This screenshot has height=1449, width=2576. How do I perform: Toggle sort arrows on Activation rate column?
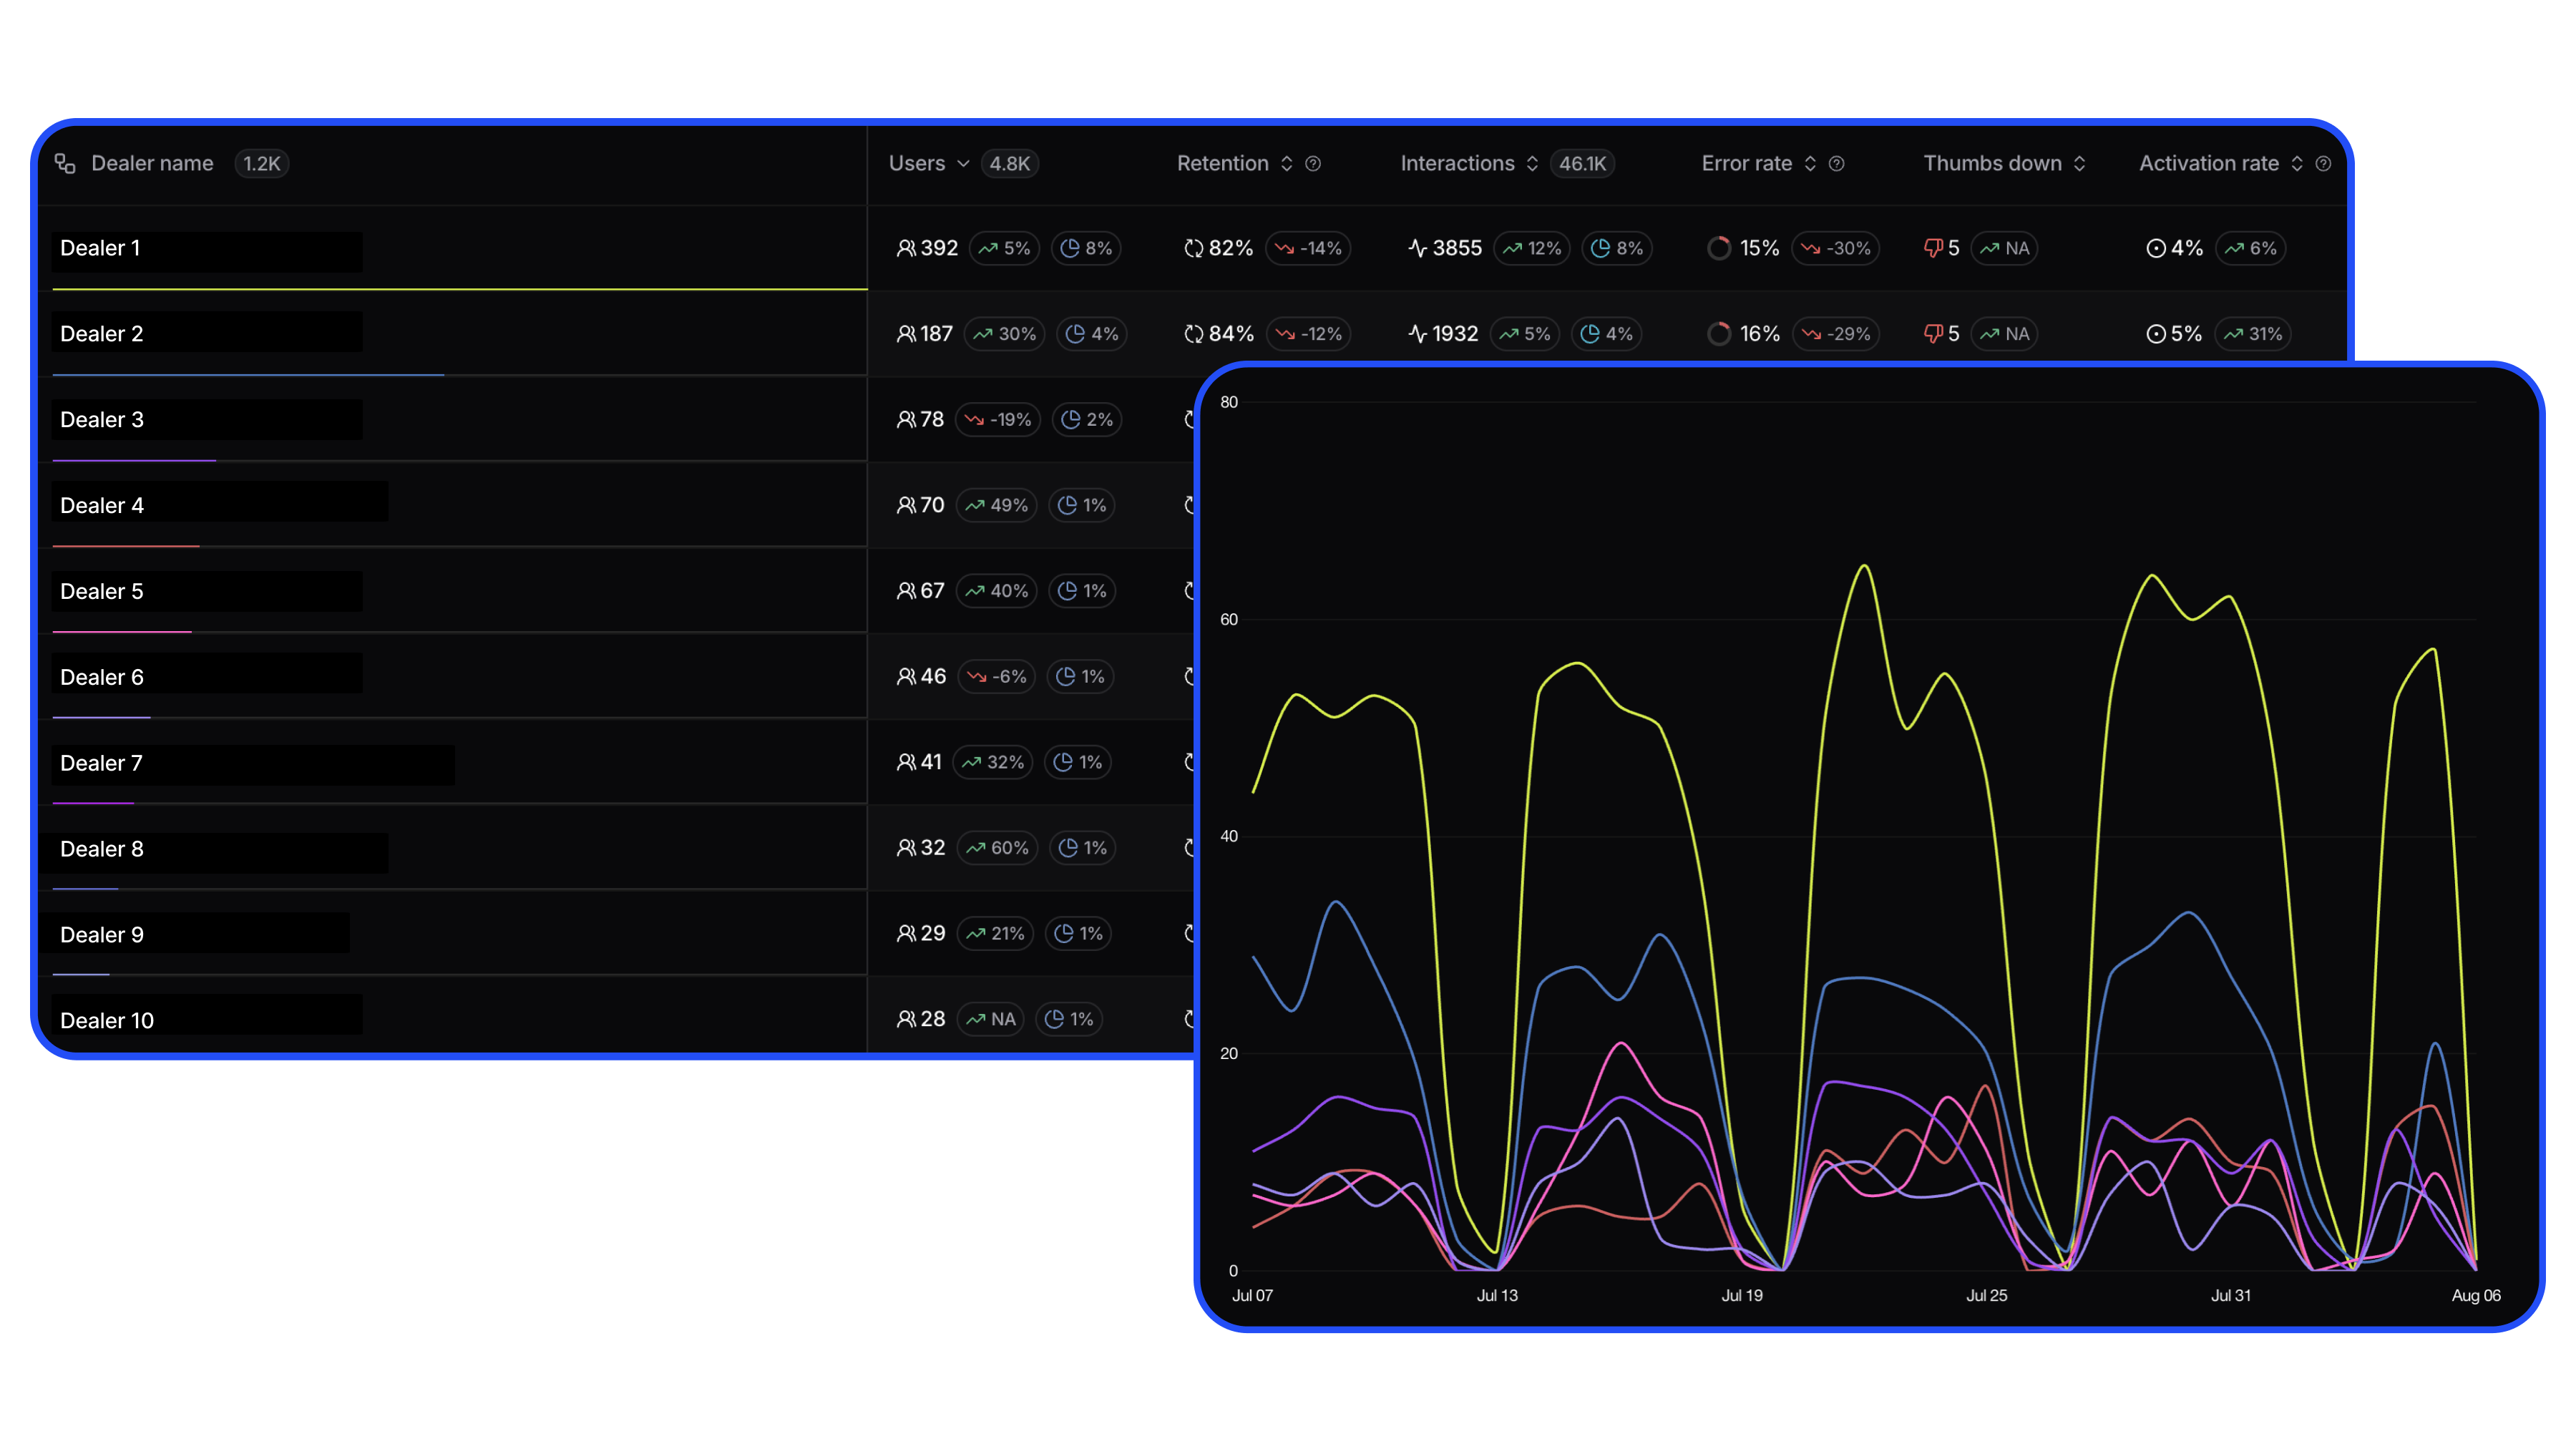[2297, 163]
